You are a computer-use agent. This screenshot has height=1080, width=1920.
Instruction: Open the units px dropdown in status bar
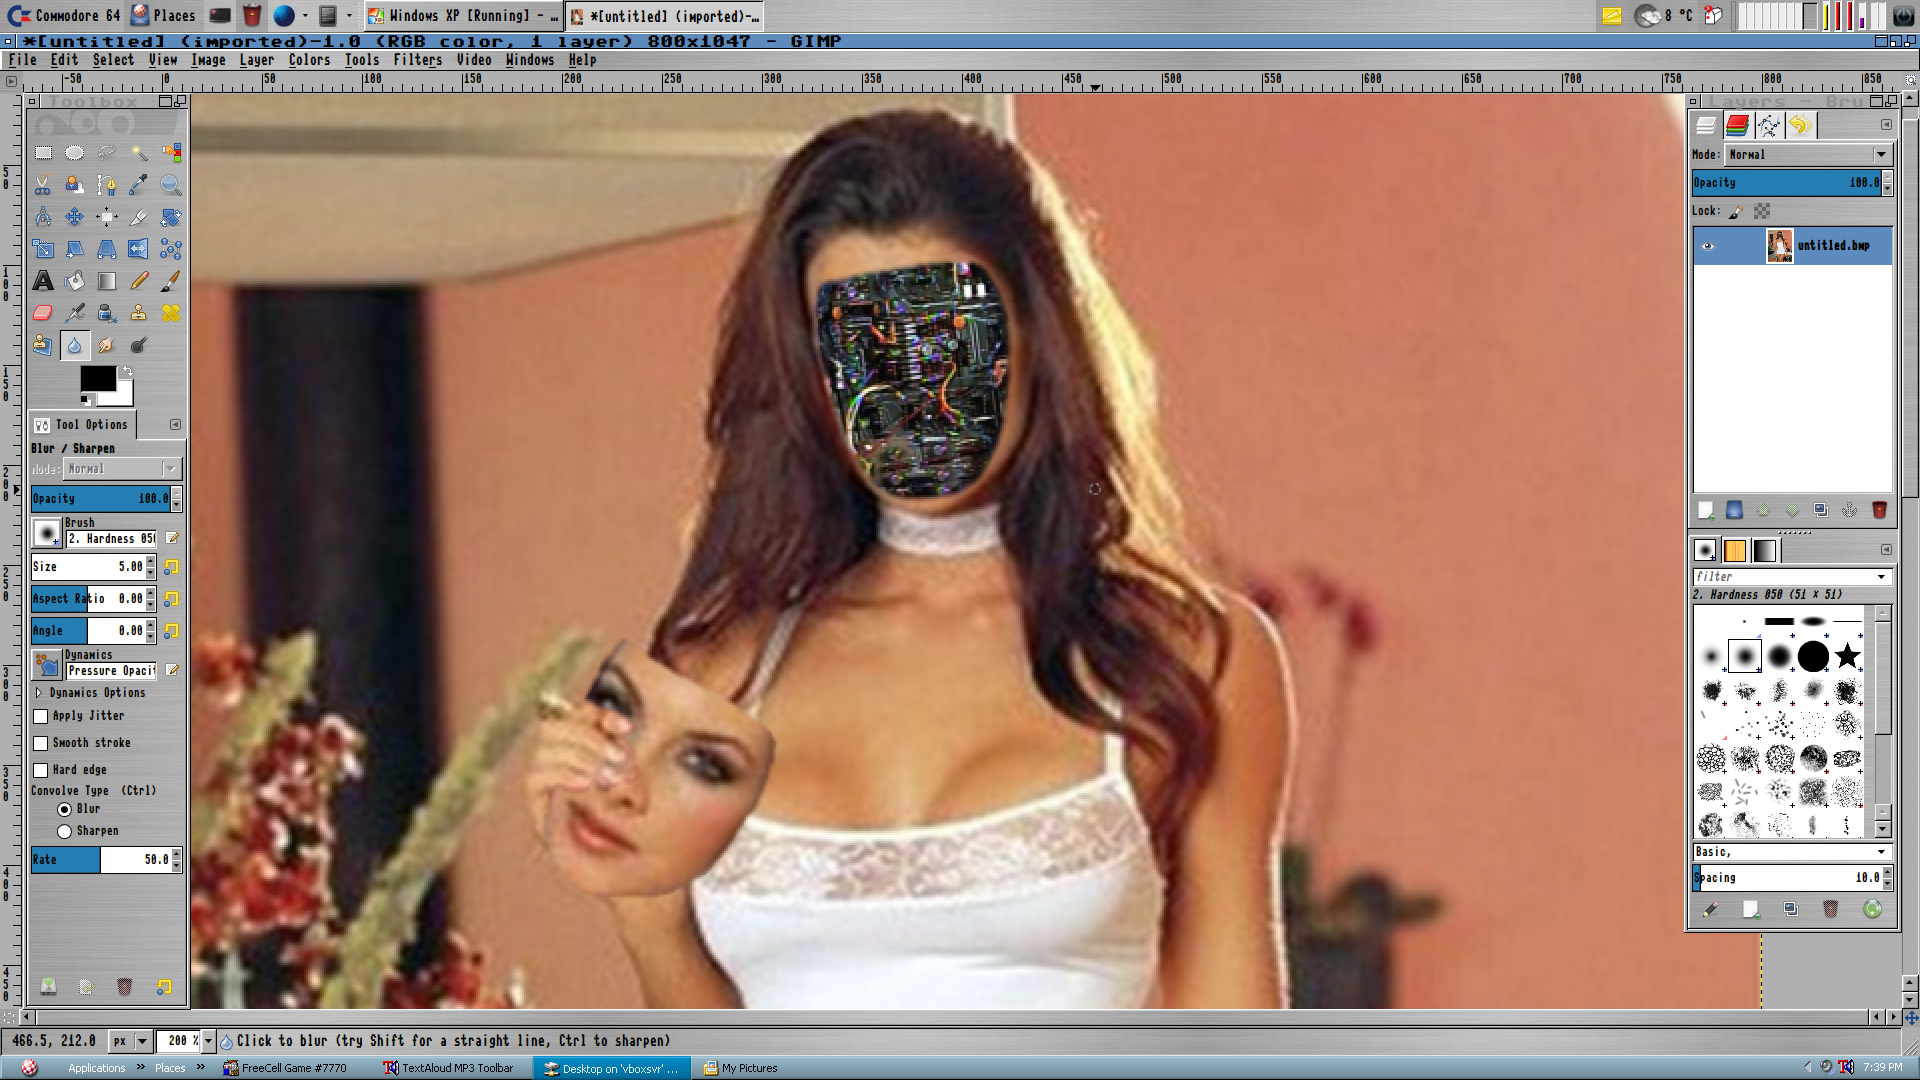point(130,1041)
